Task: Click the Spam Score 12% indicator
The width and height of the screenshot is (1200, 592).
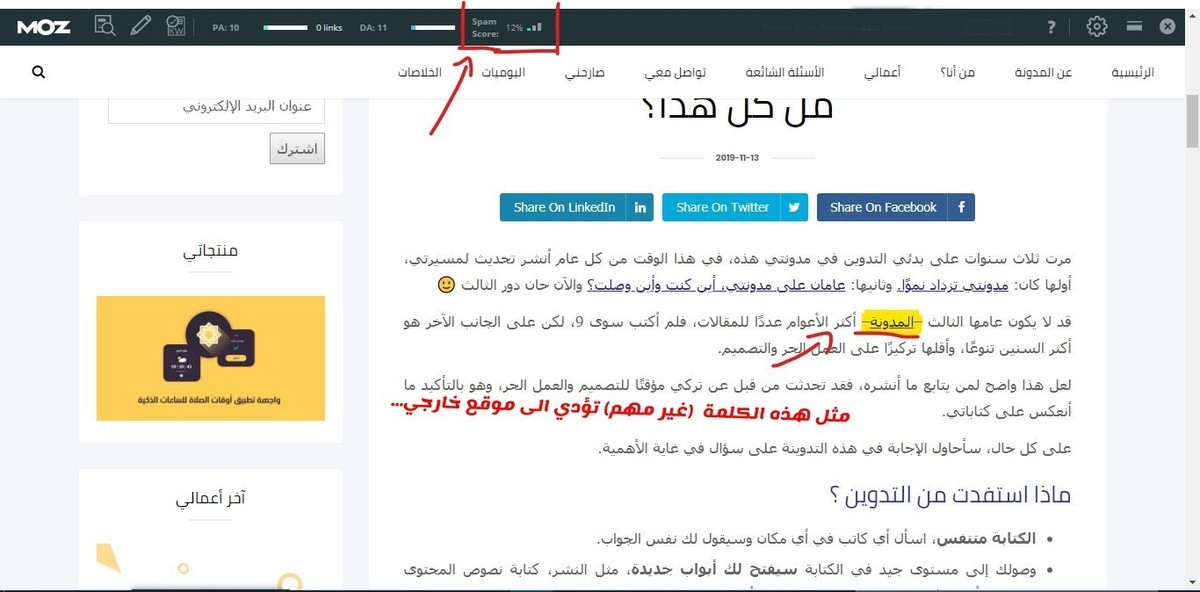Action: (507, 27)
